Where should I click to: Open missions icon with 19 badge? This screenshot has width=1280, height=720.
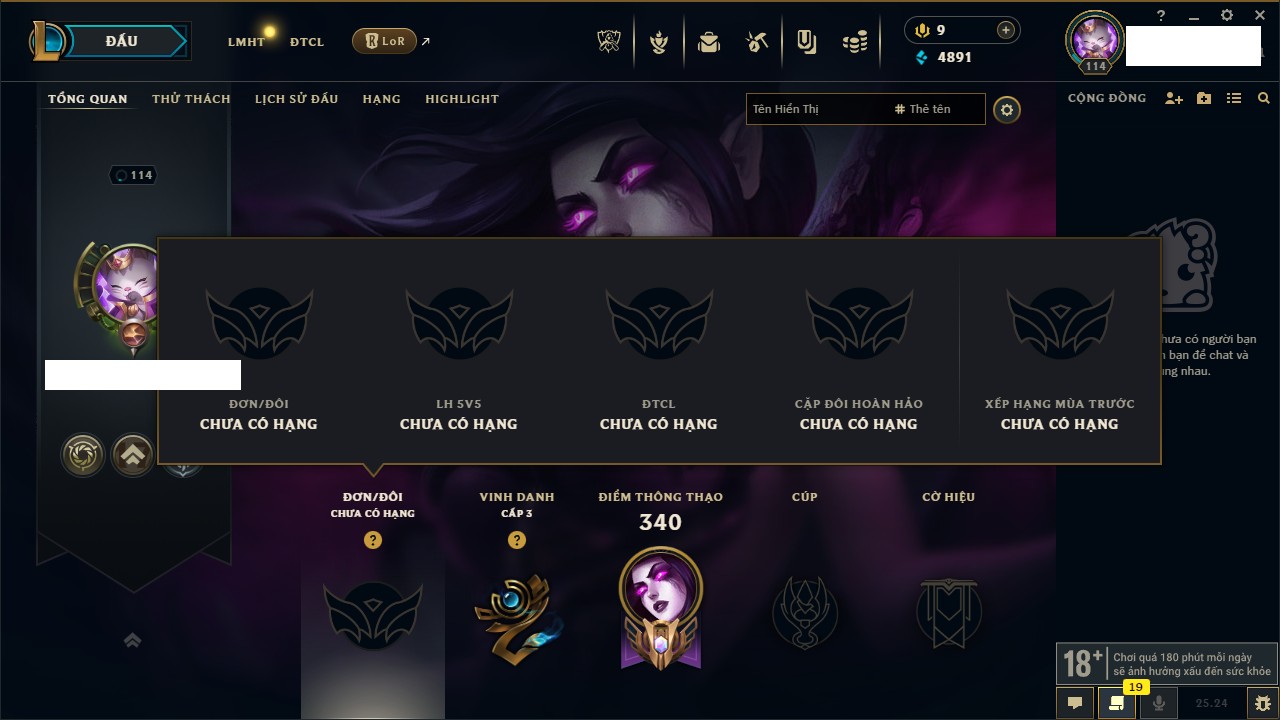pyautogui.click(x=1117, y=703)
